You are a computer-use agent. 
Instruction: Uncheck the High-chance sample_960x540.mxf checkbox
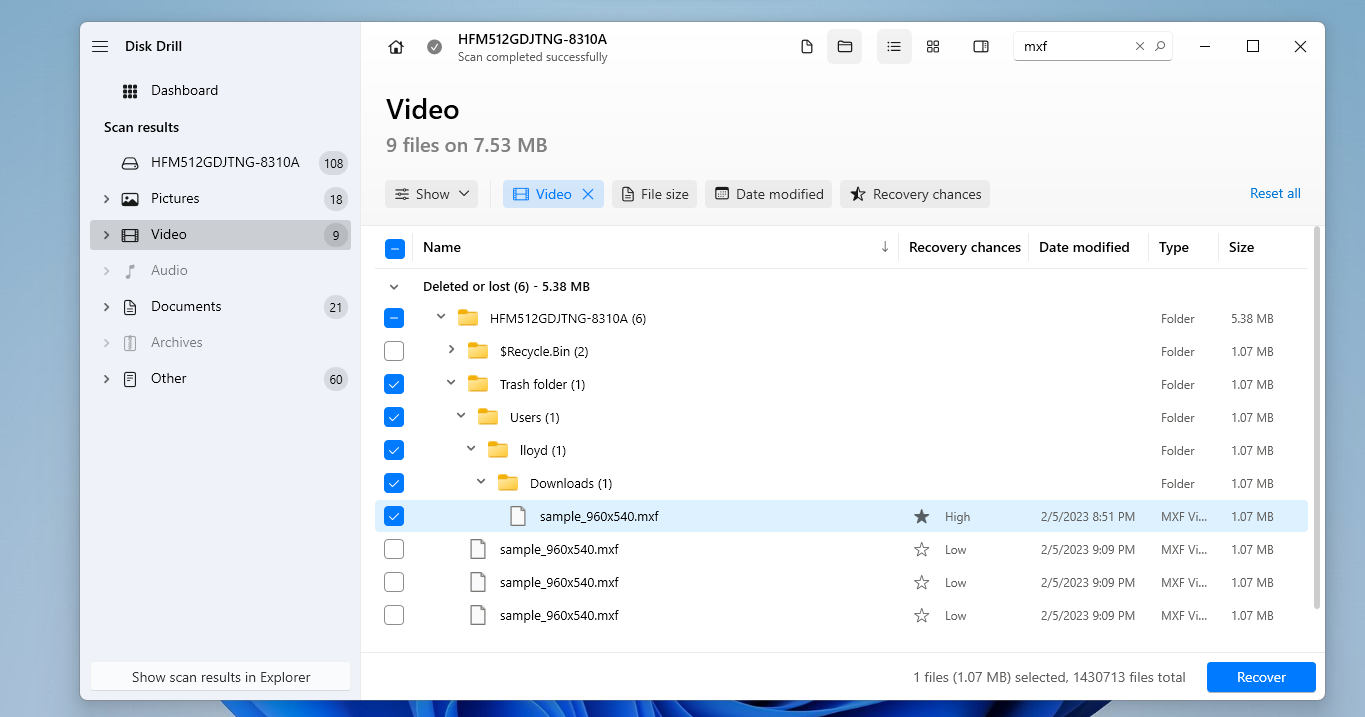[394, 516]
